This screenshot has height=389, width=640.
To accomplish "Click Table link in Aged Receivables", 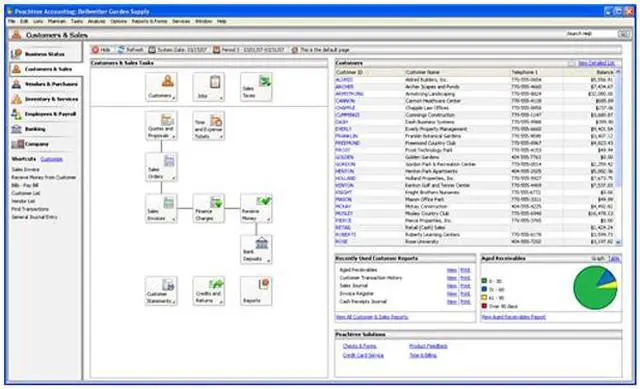I will (x=614, y=259).
